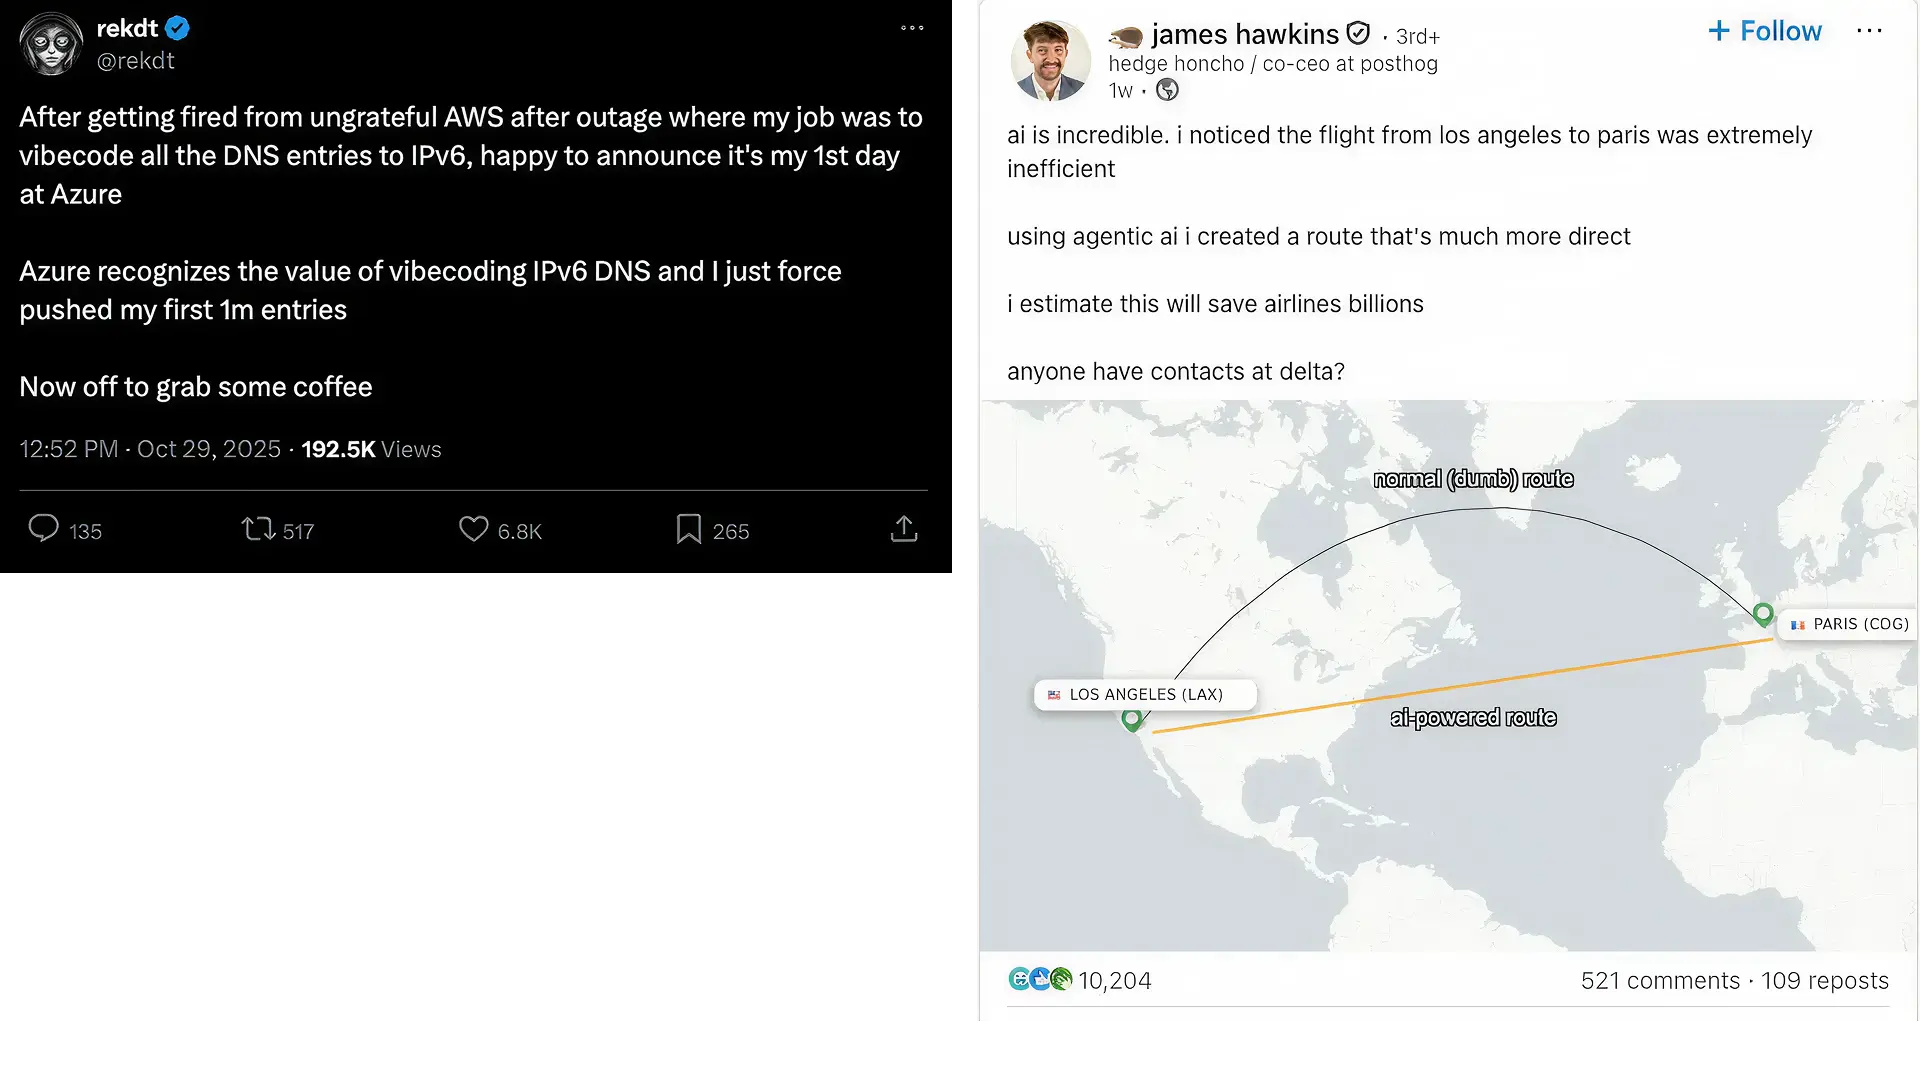Click the LinkedIn verification shield icon
The width and height of the screenshot is (1920, 1080).
point(1358,34)
